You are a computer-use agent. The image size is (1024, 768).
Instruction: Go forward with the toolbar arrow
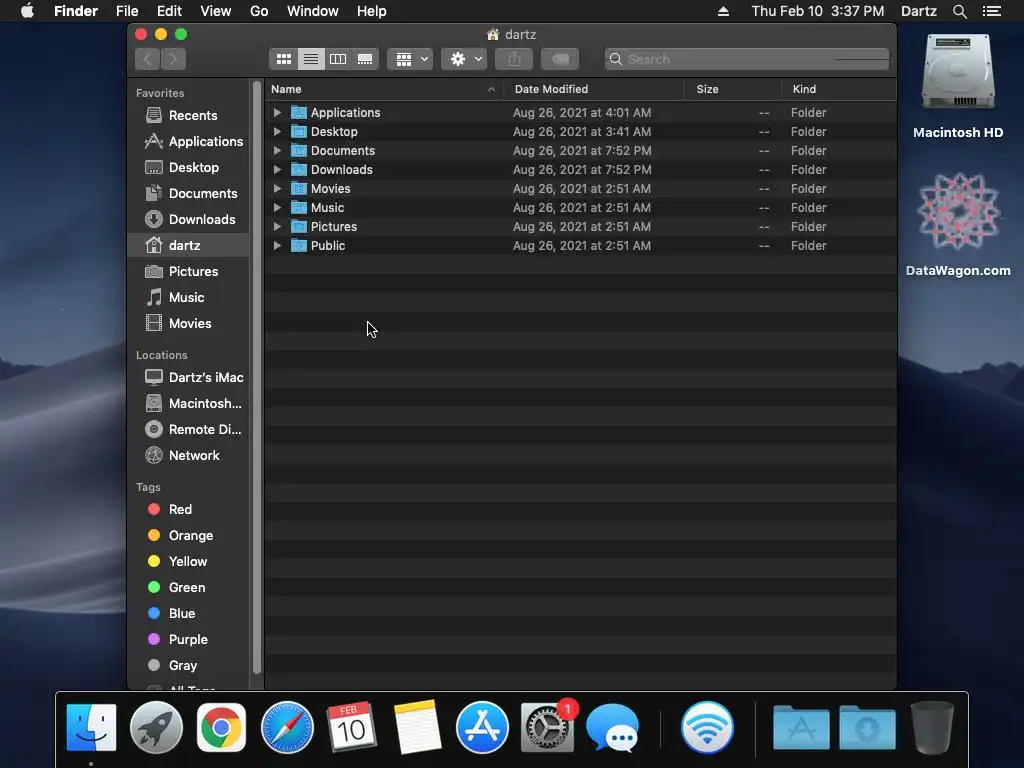173,59
